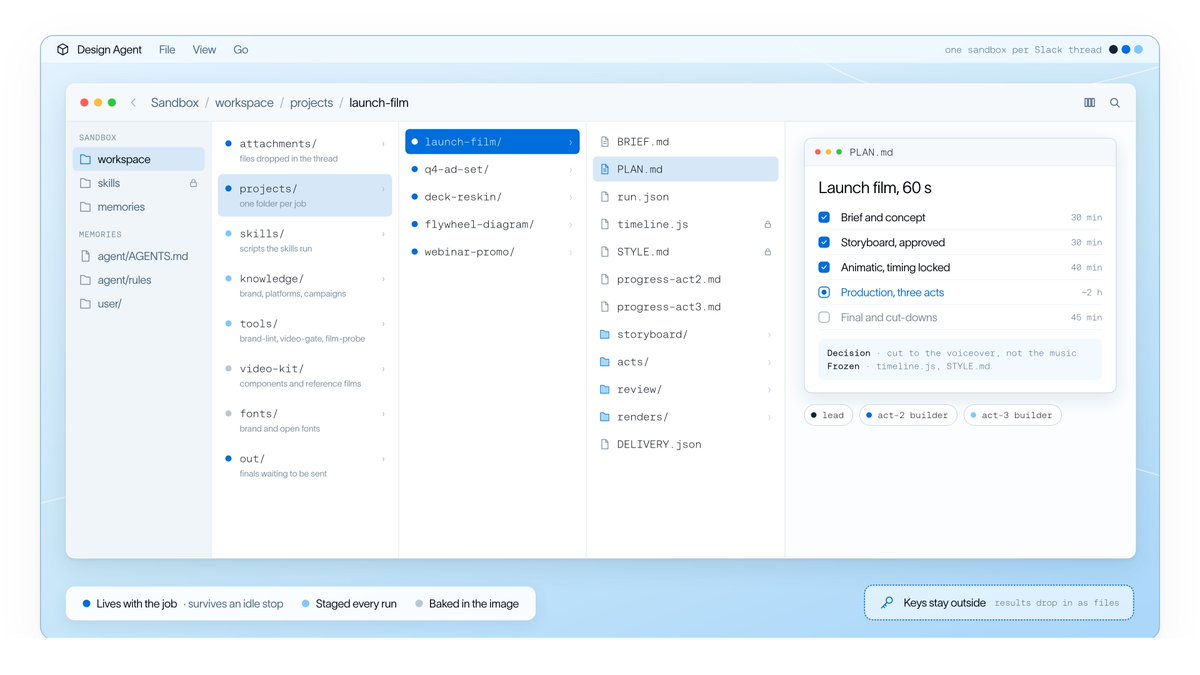The image size is (1200, 675).
Task: Click the key icon by Keys stay outside
Action: click(x=887, y=603)
